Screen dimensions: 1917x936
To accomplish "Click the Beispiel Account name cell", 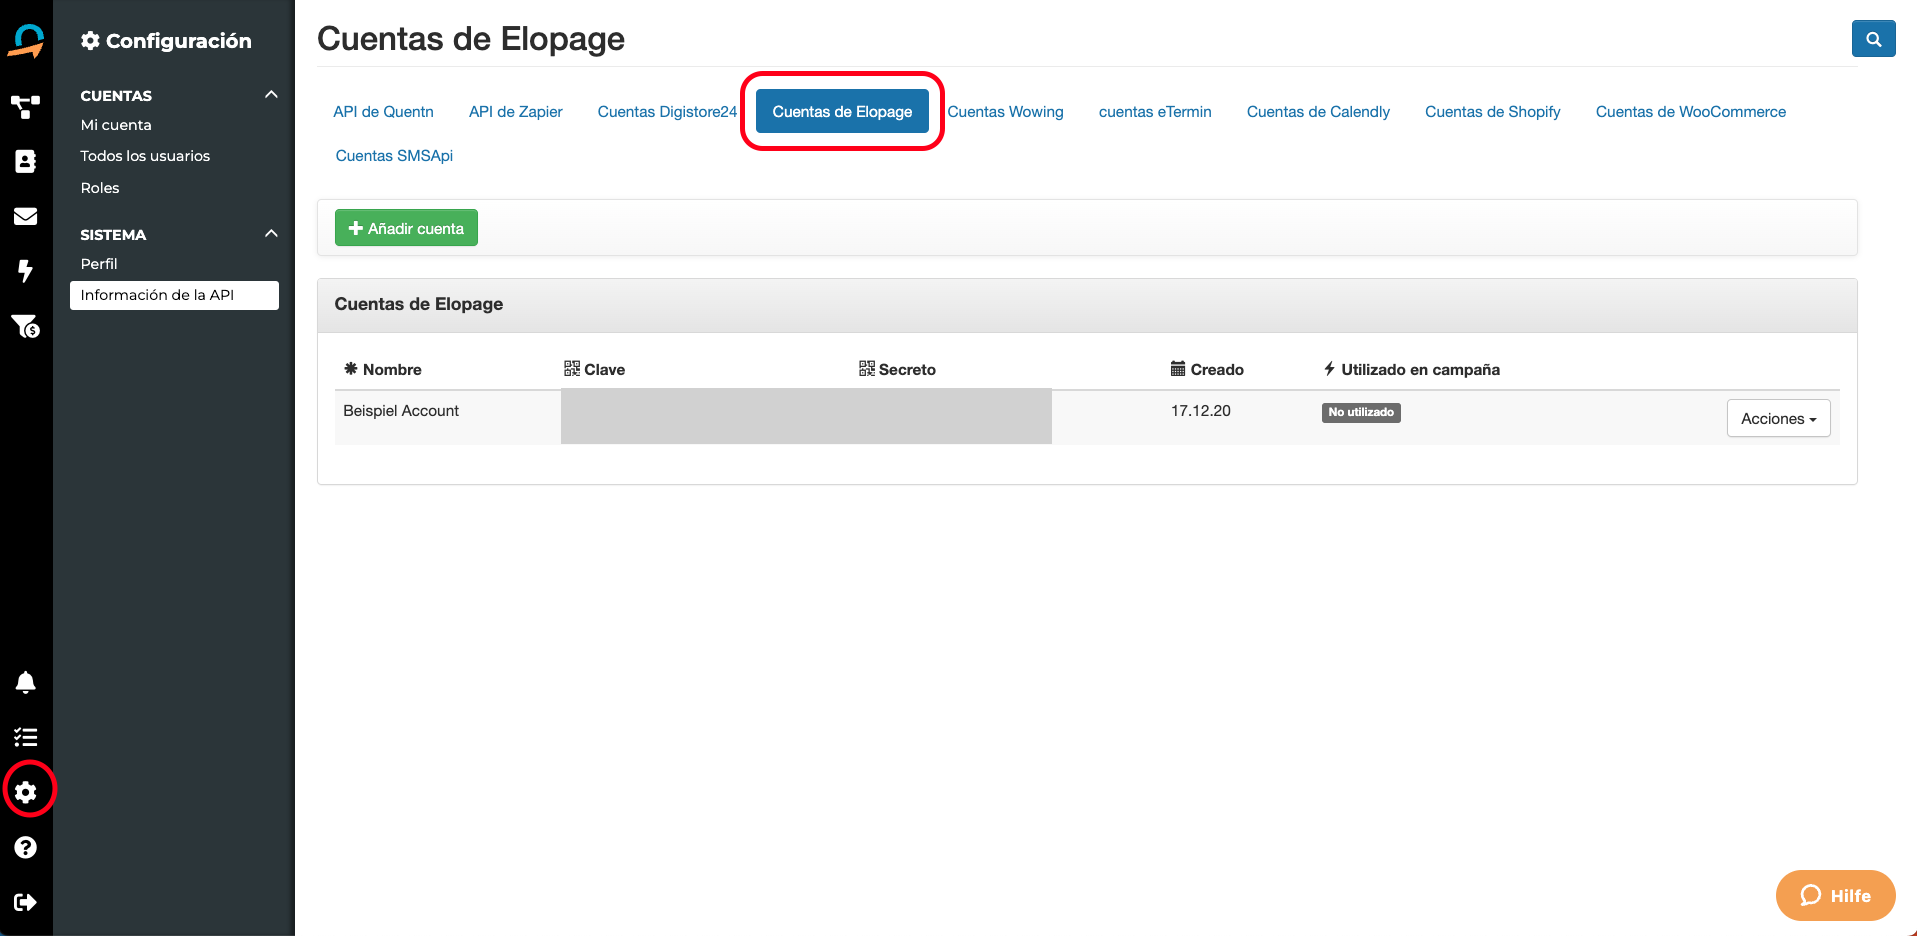I will coord(401,411).
